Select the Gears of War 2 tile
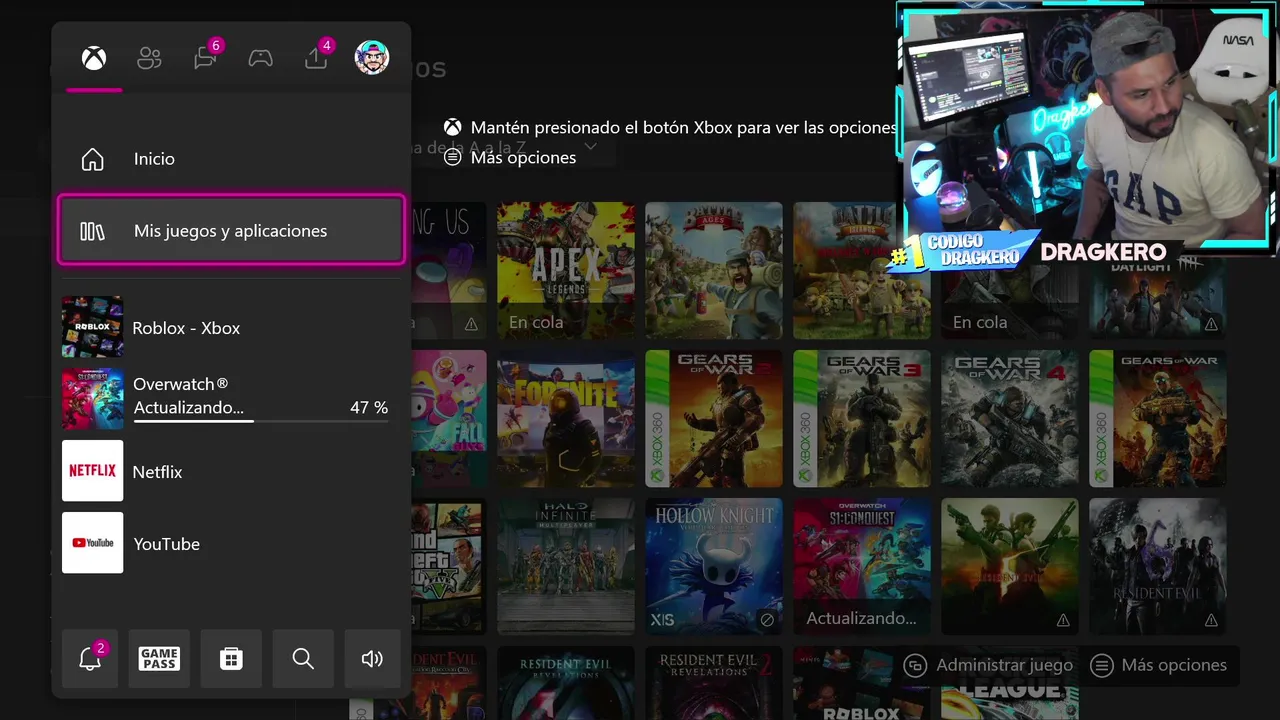Image resolution: width=1280 pixels, height=720 pixels. [x=714, y=419]
